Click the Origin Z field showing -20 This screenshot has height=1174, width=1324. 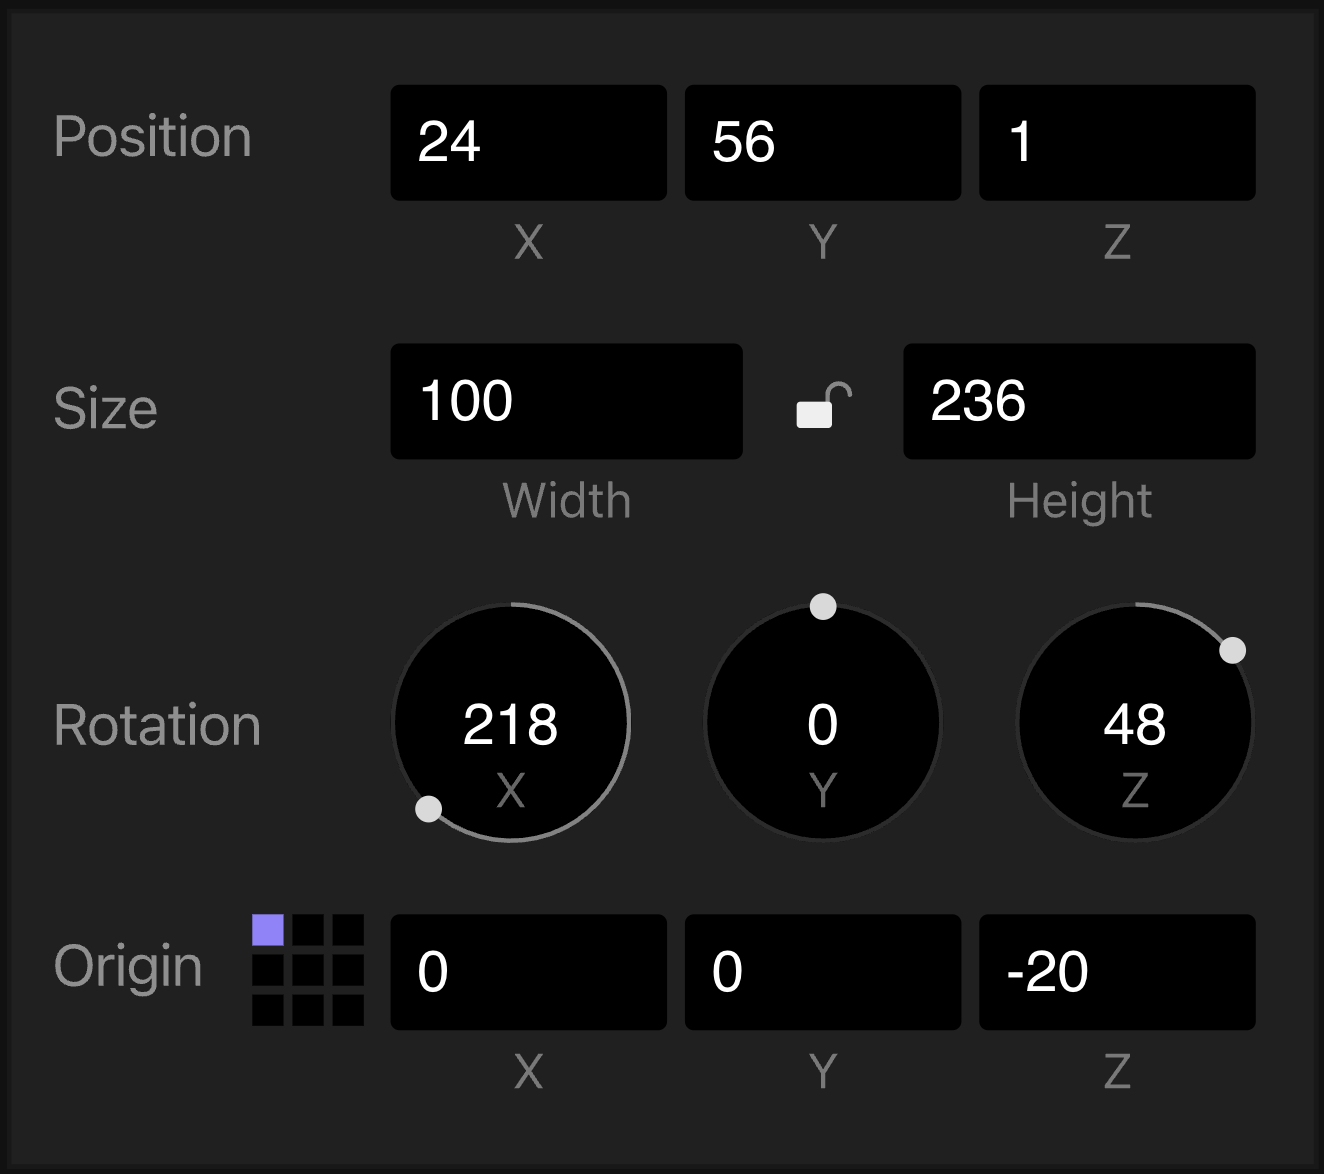[x=1117, y=972]
